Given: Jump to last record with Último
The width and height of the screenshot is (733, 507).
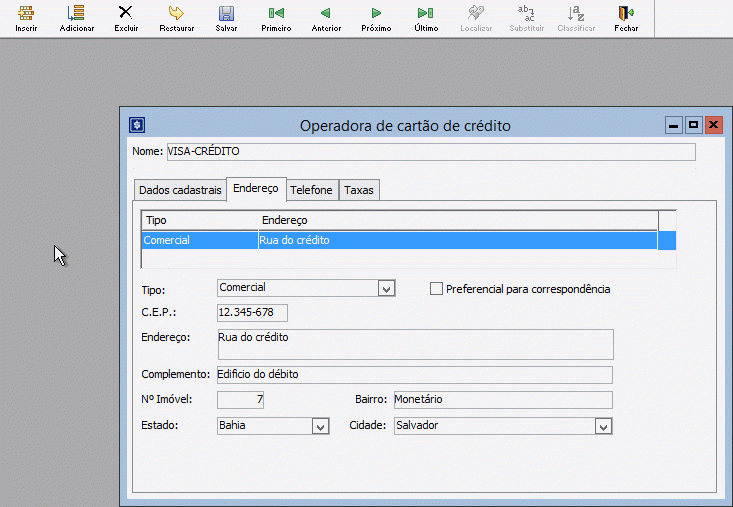Looking at the screenshot, I should coord(426,14).
